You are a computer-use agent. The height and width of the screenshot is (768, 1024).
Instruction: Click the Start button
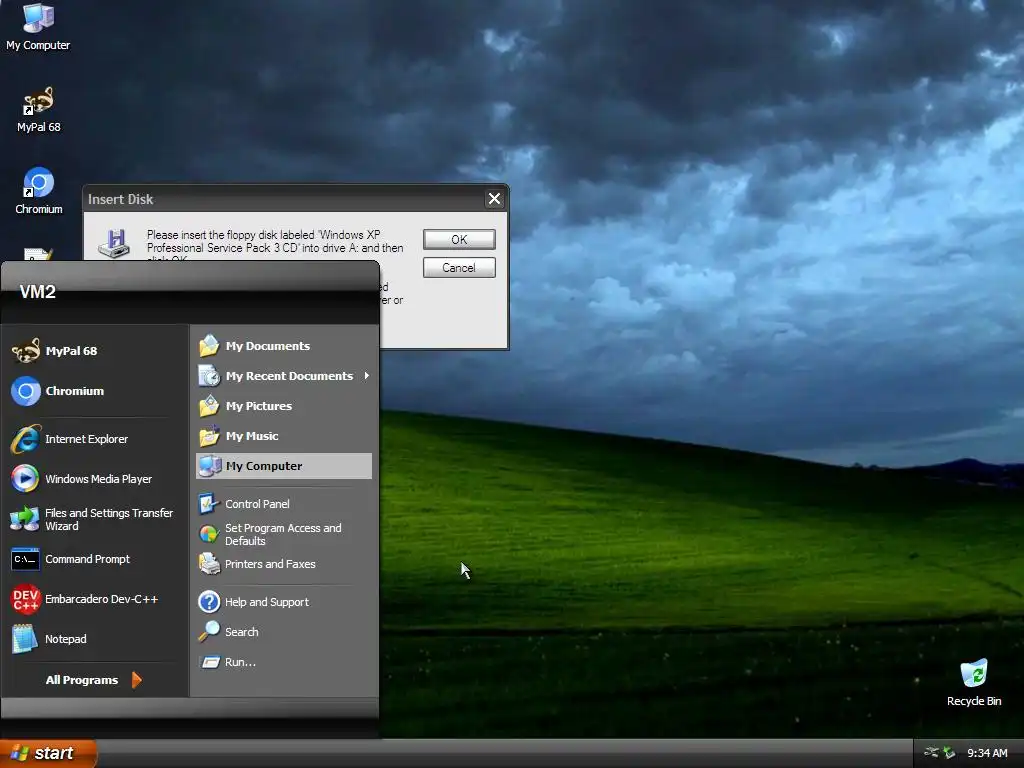[48, 754]
